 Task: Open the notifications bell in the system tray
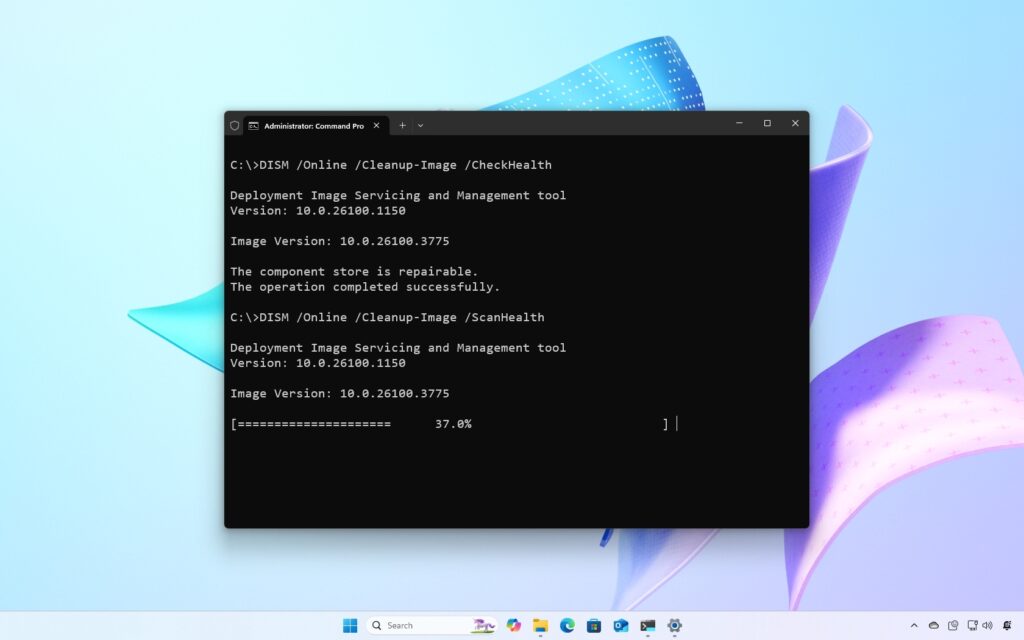(x=1008, y=626)
